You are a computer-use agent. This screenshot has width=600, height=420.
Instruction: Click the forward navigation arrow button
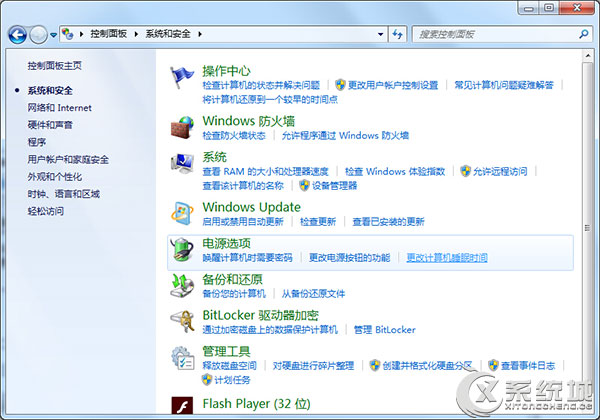pyautogui.click(x=38, y=35)
